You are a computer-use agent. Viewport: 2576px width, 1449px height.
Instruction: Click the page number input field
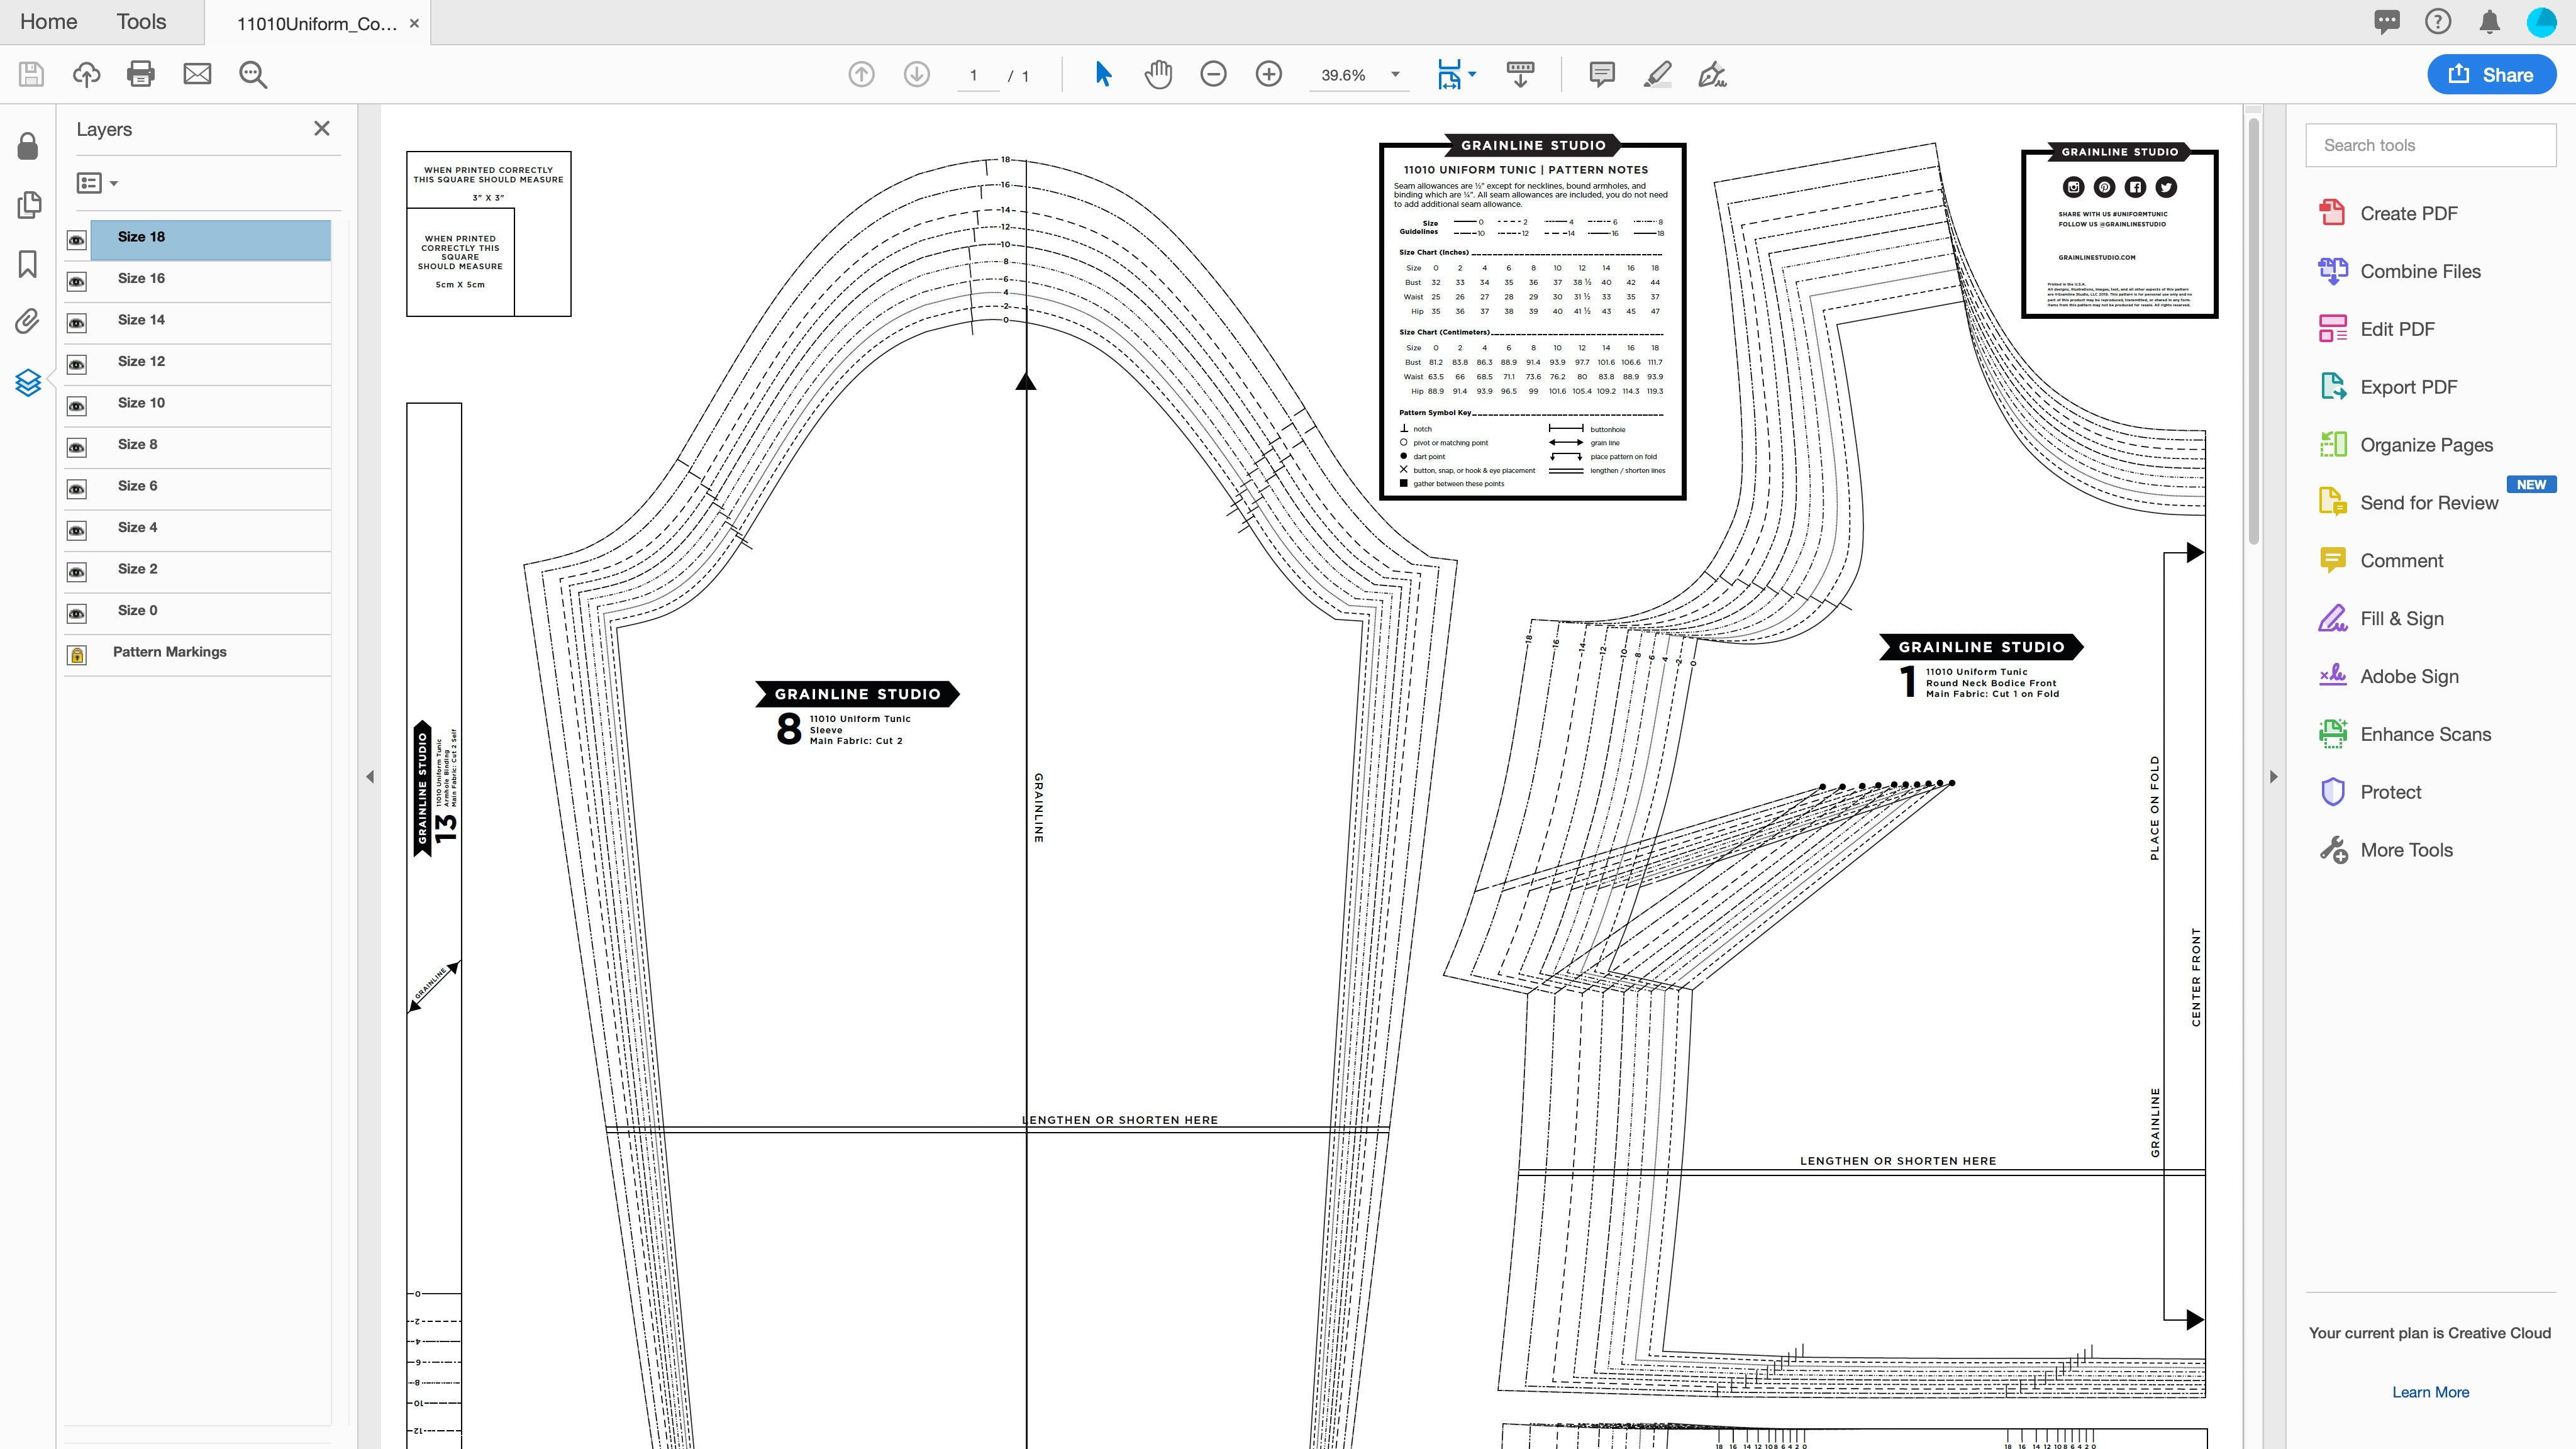(x=978, y=74)
